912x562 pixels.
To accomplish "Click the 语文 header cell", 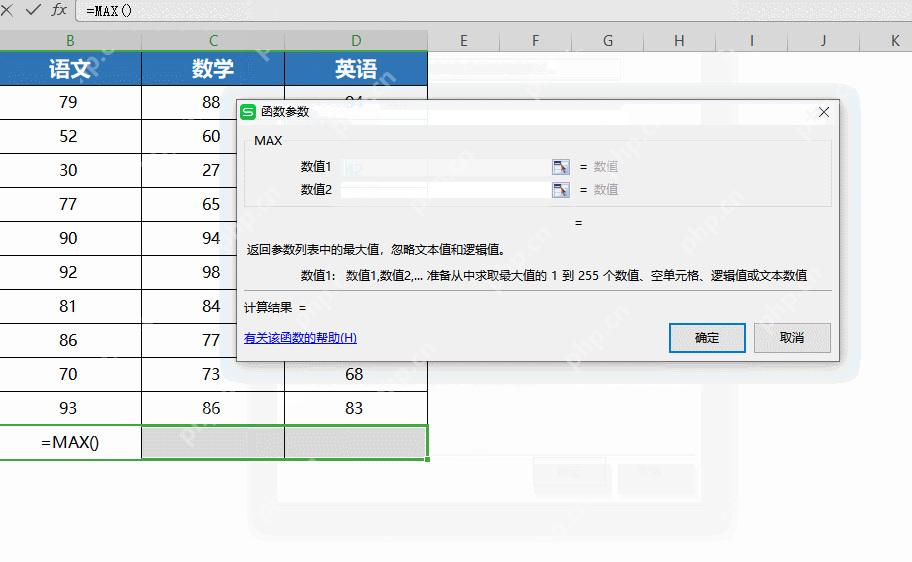I will click(x=70, y=69).
